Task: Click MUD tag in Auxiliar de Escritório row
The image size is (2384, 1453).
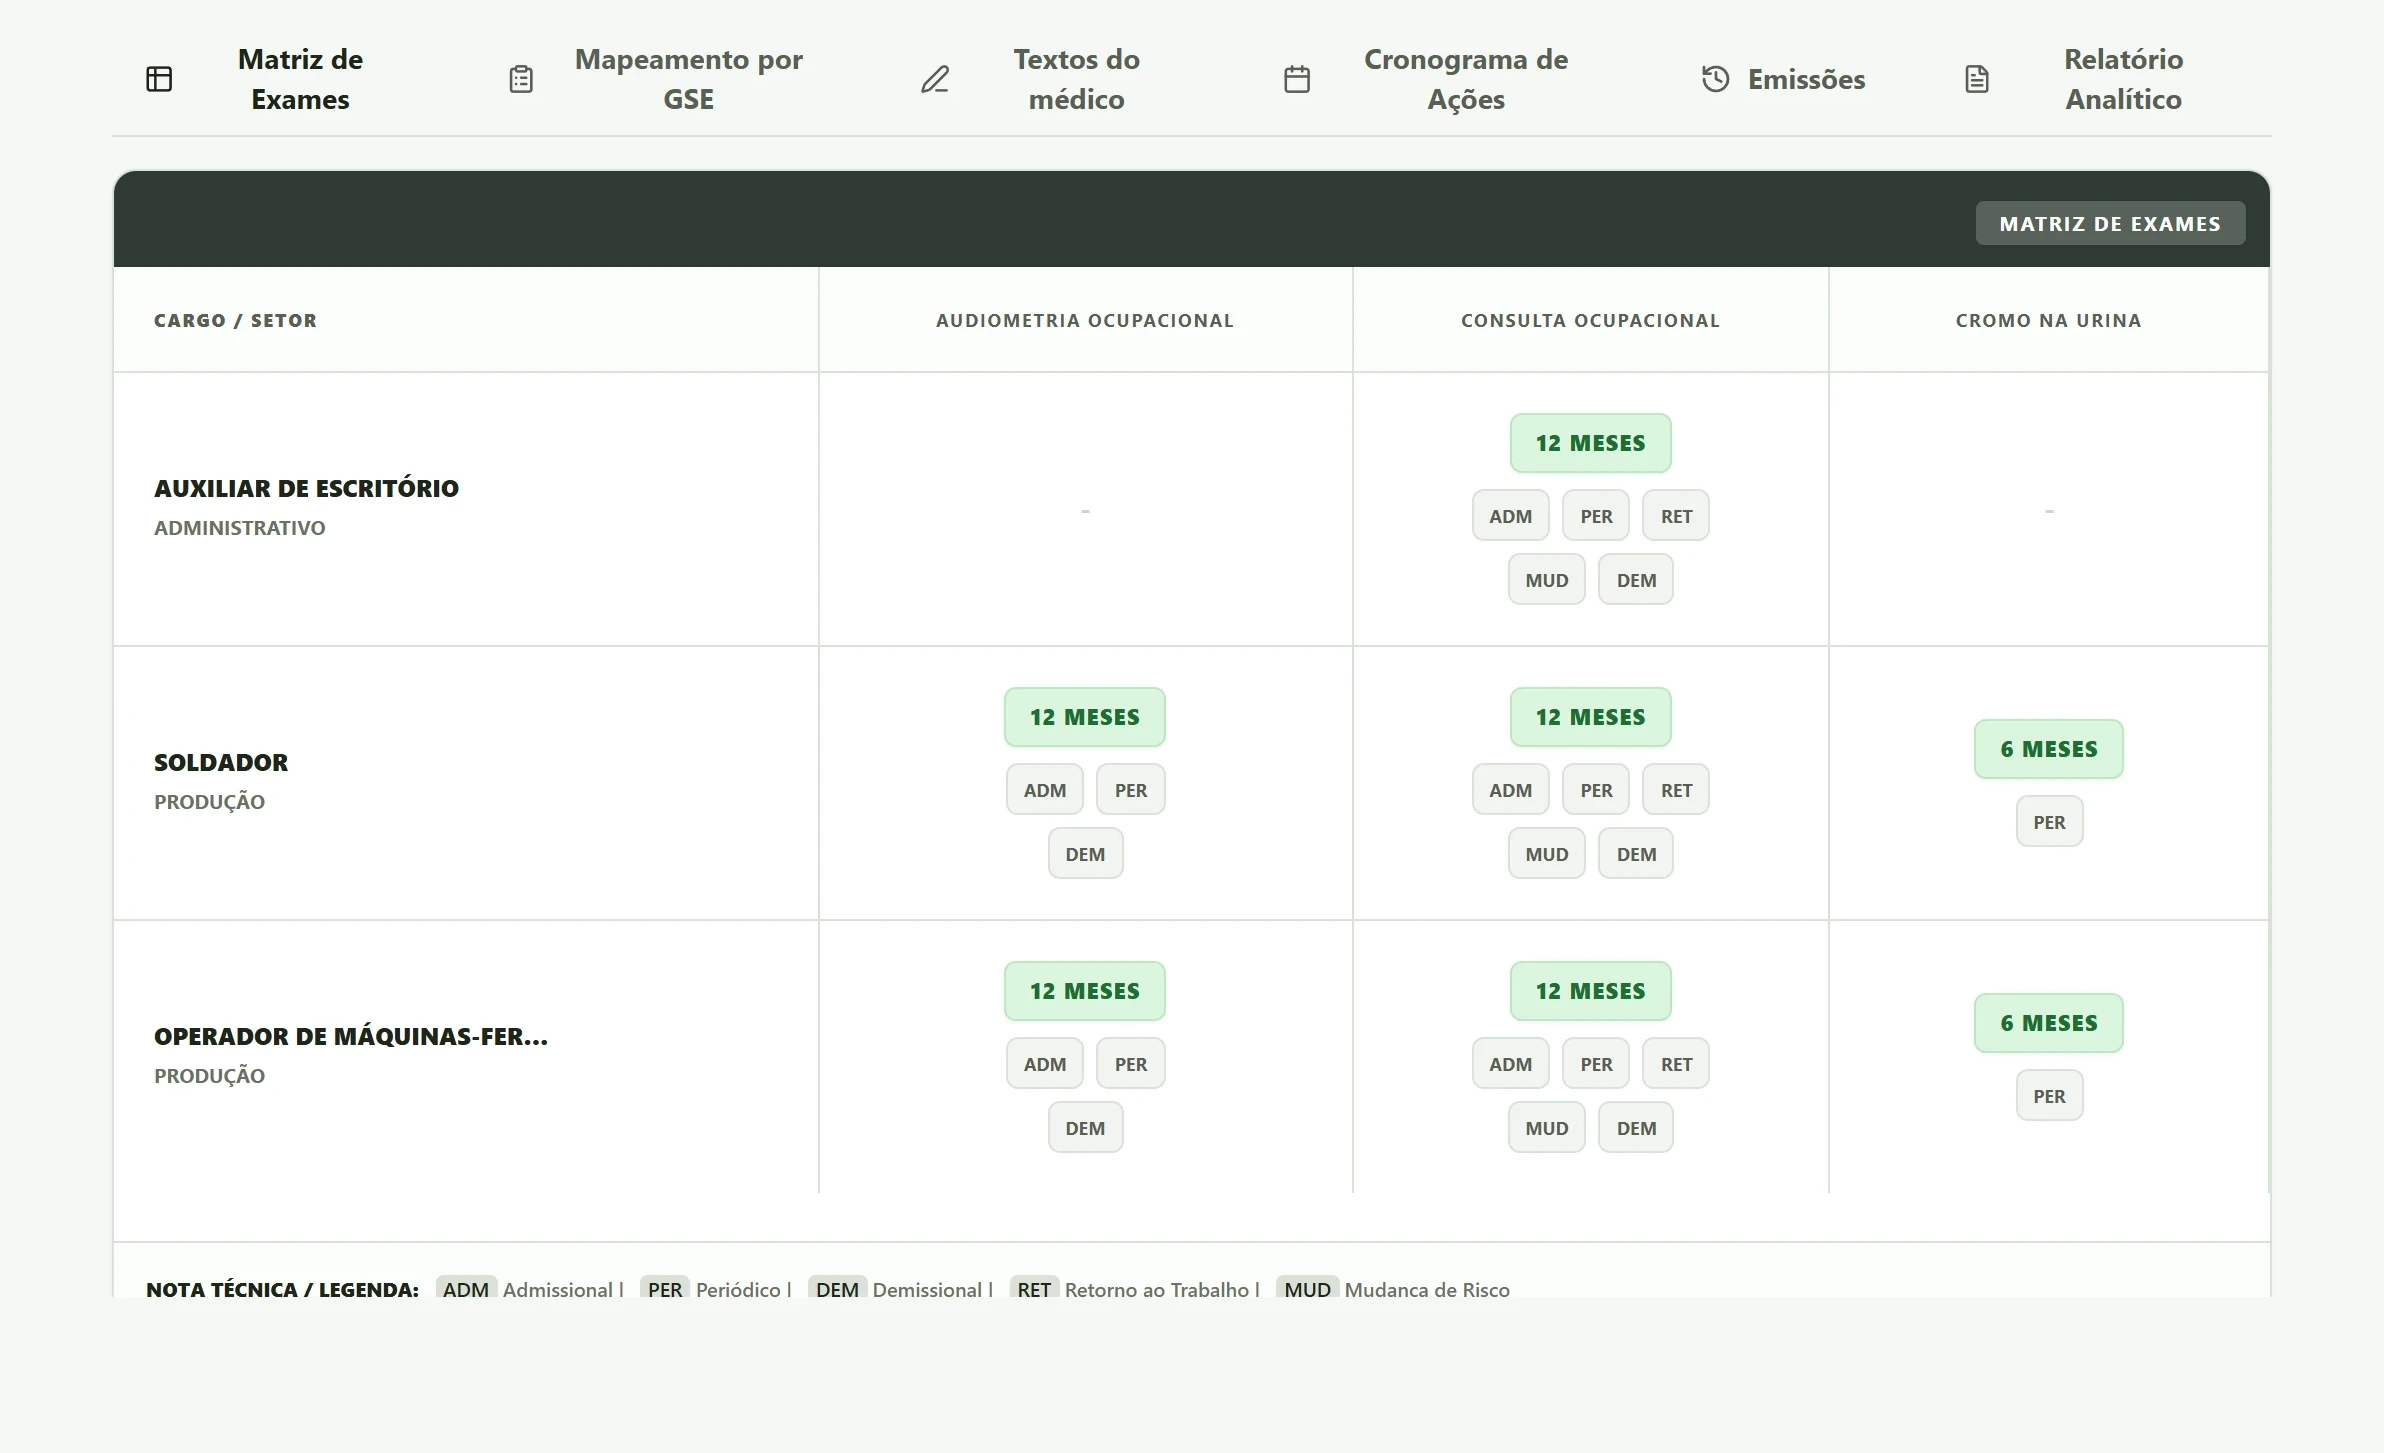Action: tap(1546, 580)
